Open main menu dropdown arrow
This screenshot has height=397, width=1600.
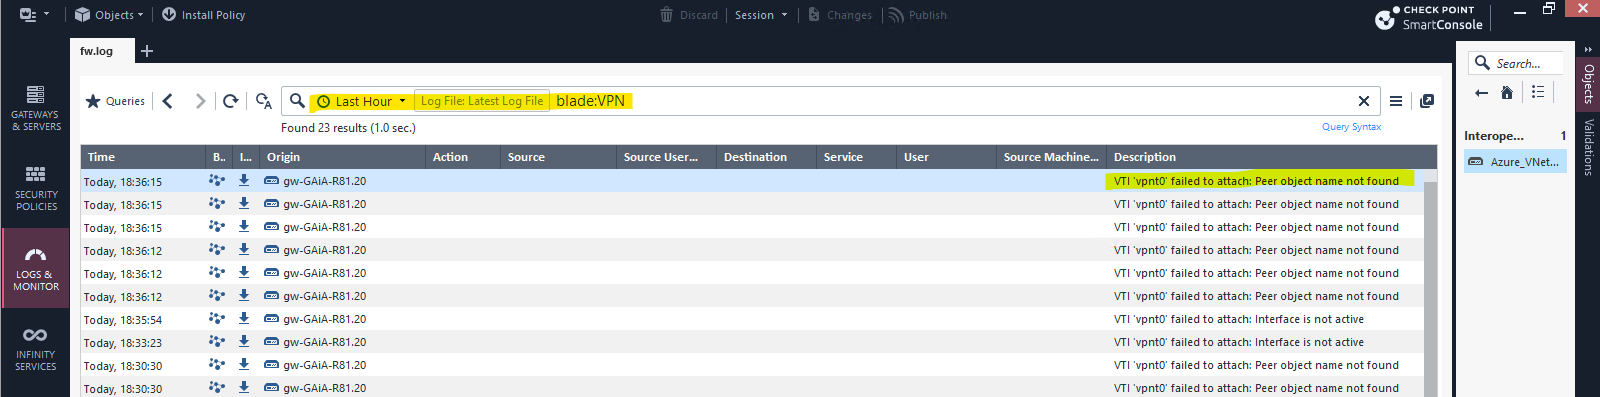pyautogui.click(x=46, y=15)
